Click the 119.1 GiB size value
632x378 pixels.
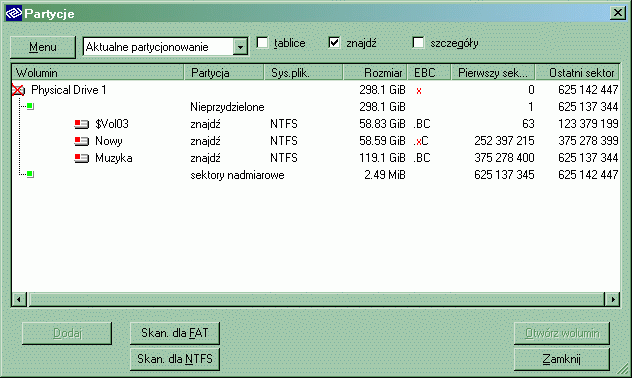pos(382,158)
